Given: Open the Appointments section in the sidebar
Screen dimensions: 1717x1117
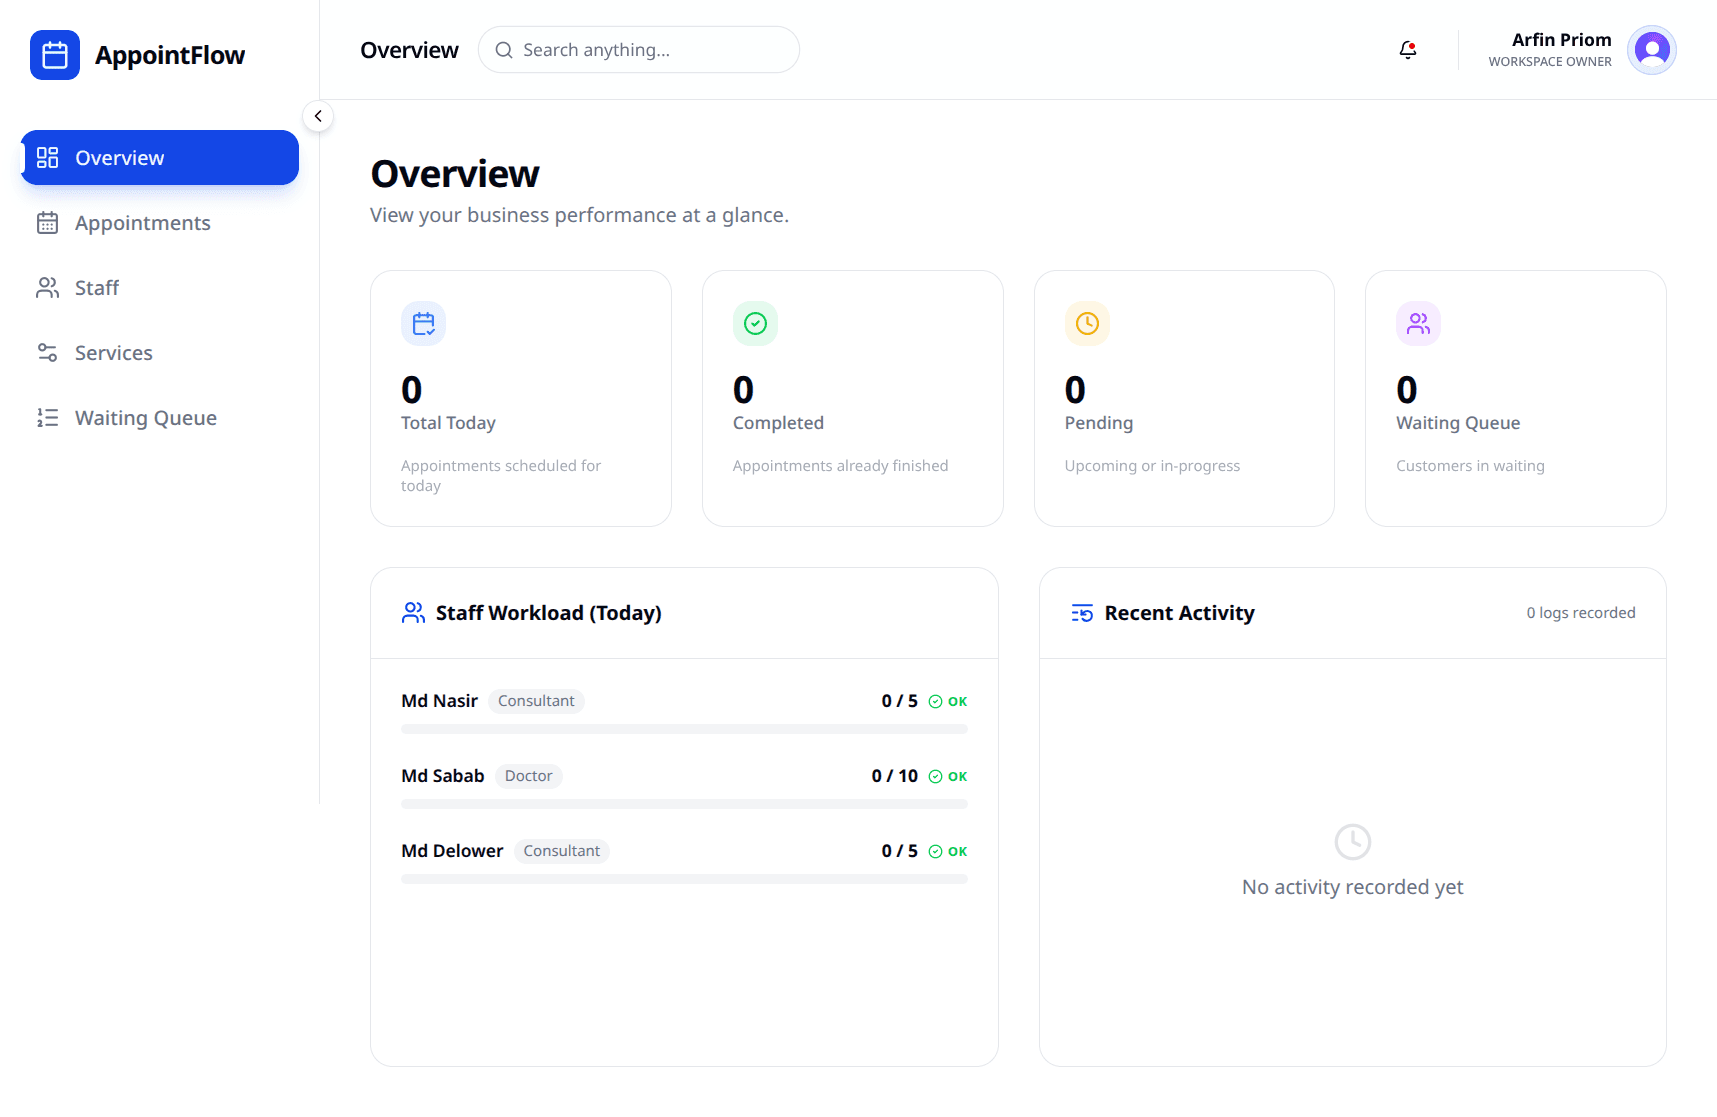Looking at the screenshot, I should coord(141,222).
